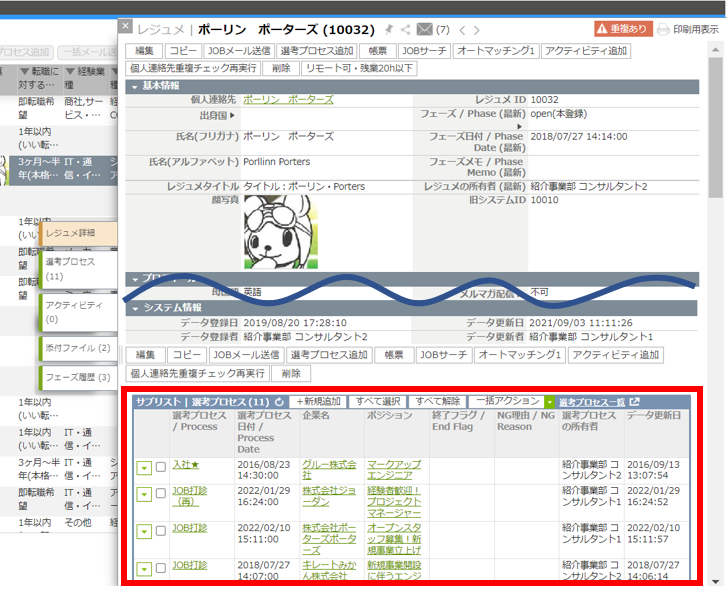The image size is (727, 592).
Task: Collapse the 基本情報 section
Action: (136, 86)
